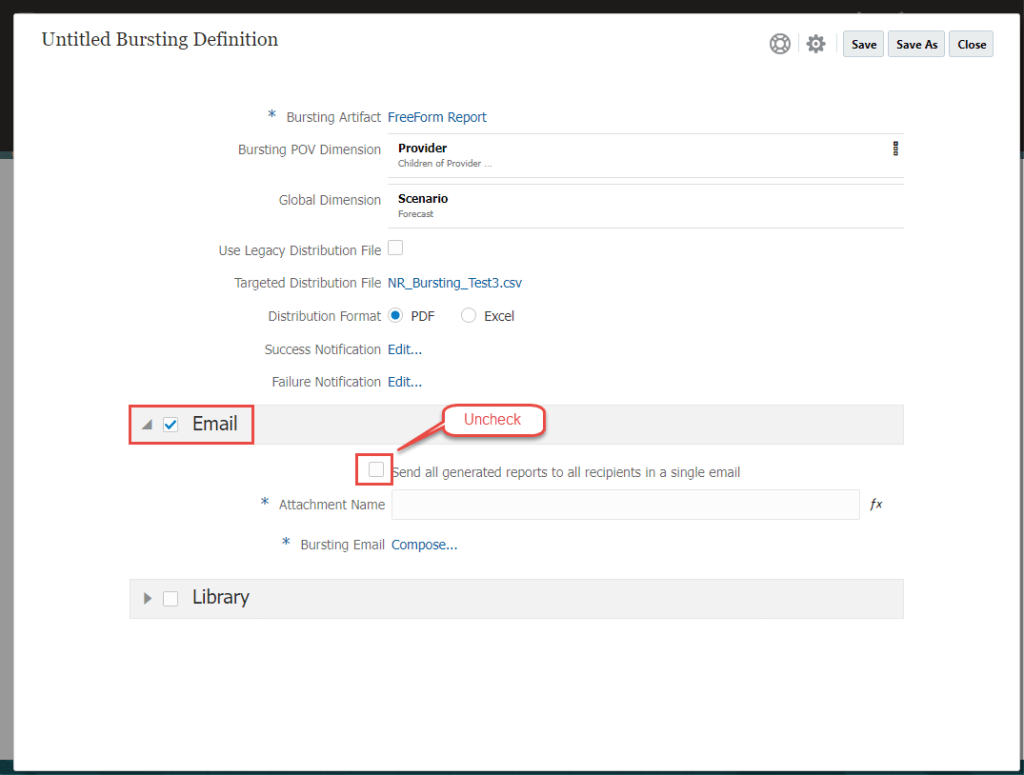Open the settings gear menu

pos(816,44)
